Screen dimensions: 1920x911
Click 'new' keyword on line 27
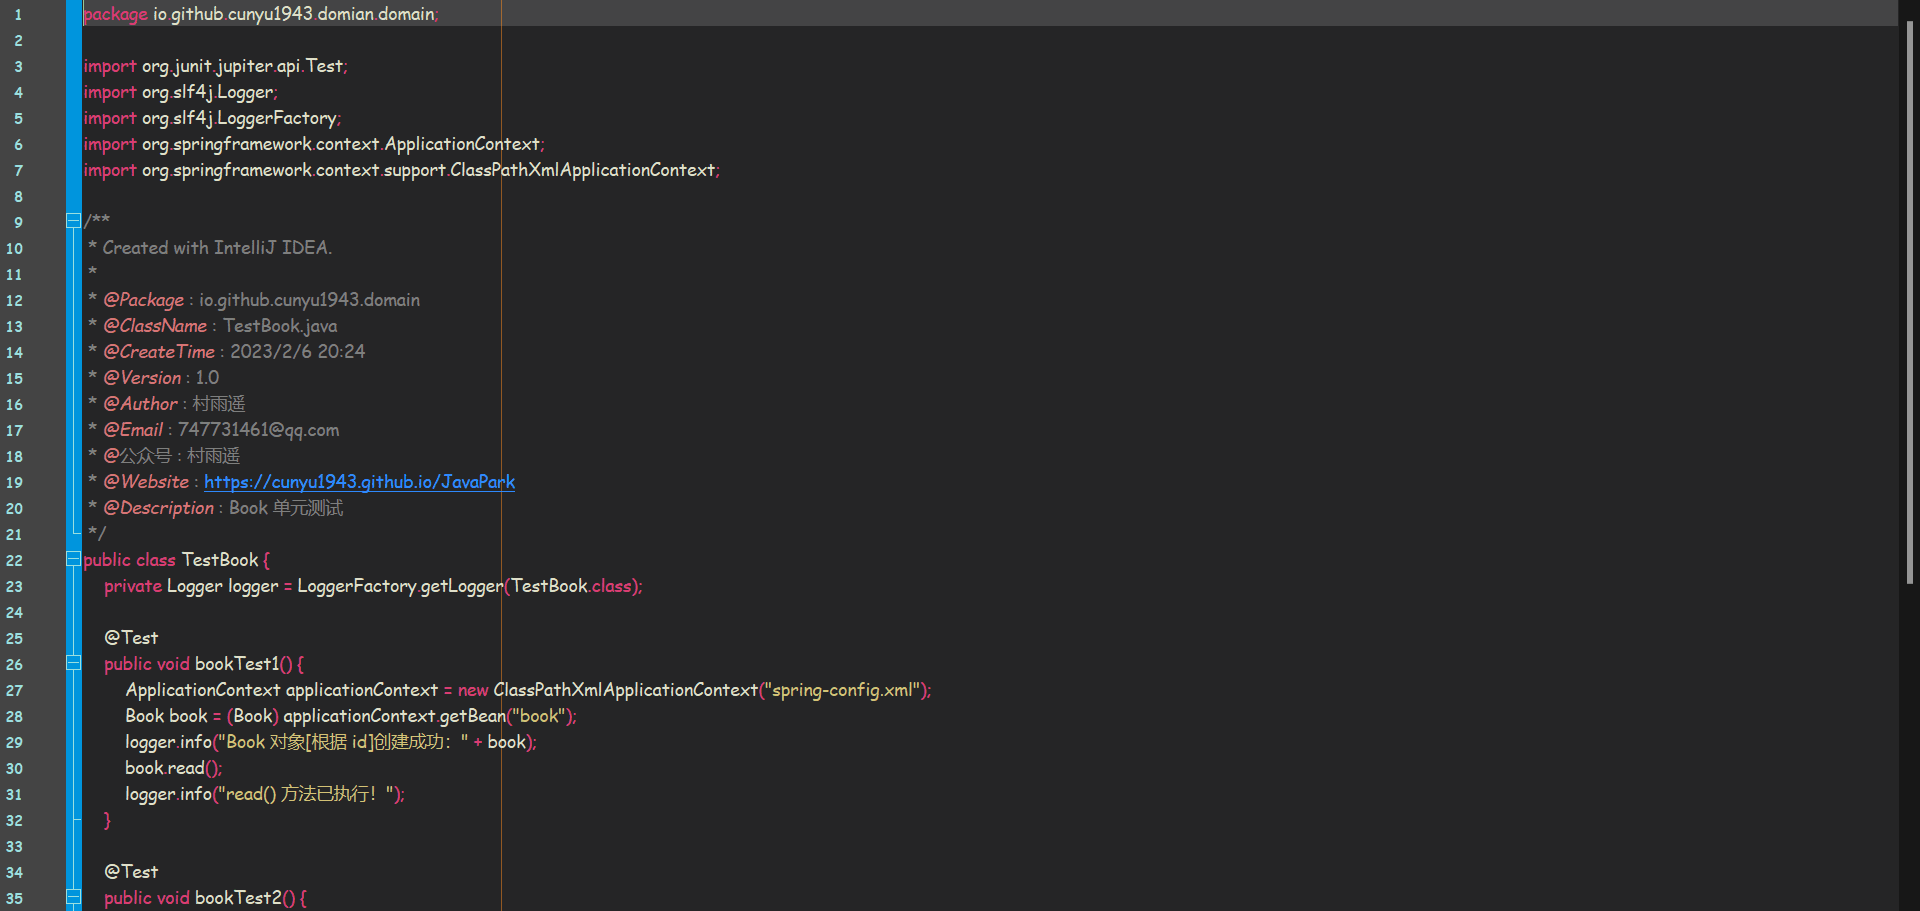pos(473,690)
